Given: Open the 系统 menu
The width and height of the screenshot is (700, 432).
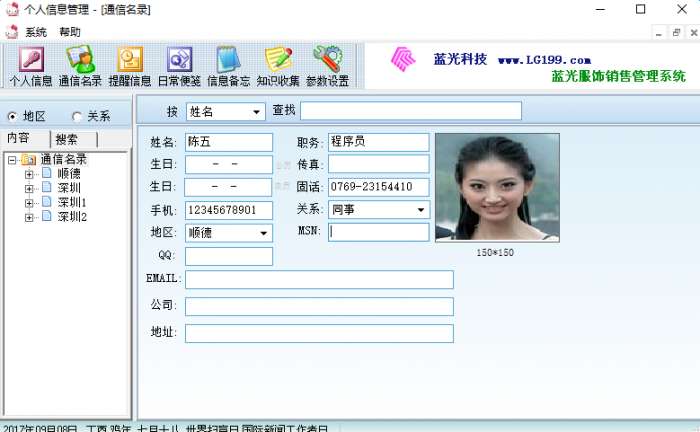Looking at the screenshot, I should pyautogui.click(x=35, y=32).
